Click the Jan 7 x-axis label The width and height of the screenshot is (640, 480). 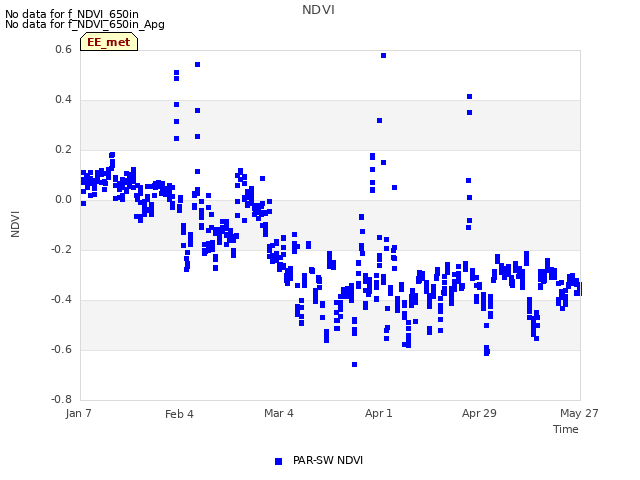[78, 413]
